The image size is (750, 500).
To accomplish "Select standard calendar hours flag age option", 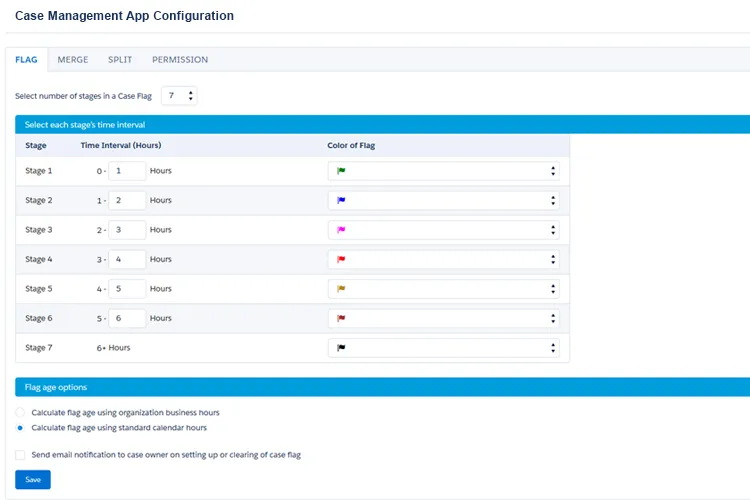I will tap(21, 427).
